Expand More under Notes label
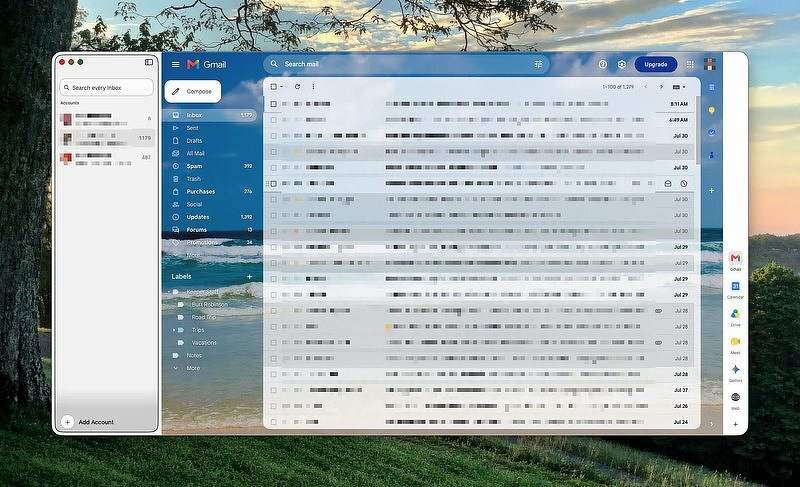Image resolution: width=800 pixels, height=487 pixels. 193,368
